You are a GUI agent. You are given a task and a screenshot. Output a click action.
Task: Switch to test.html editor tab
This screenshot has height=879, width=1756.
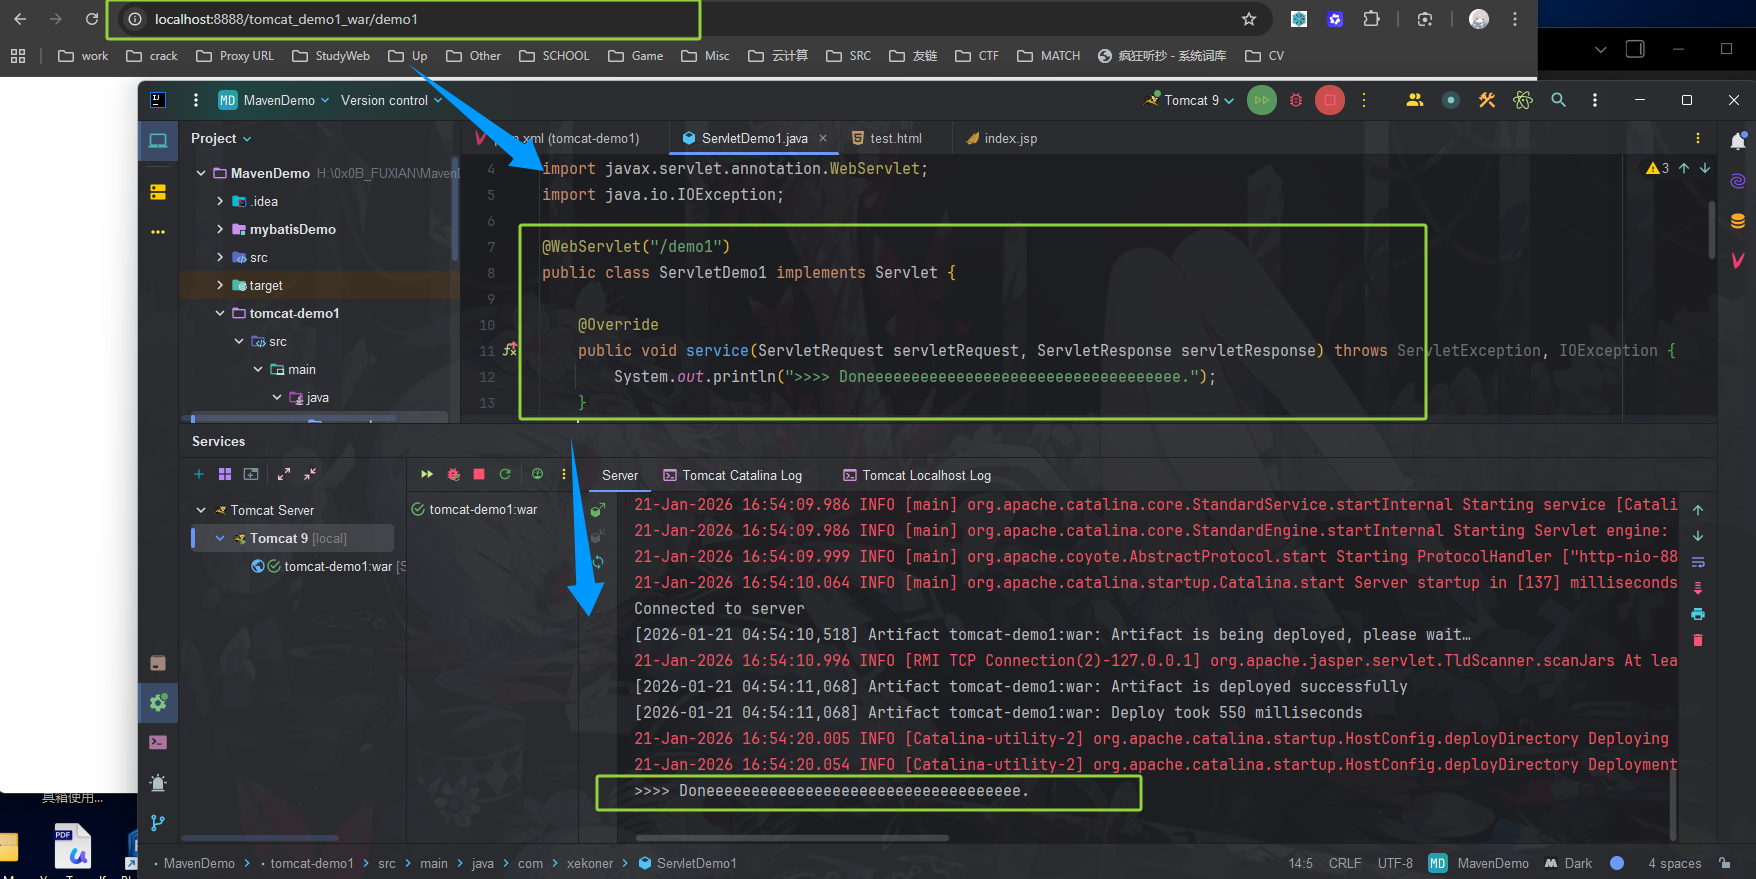886,138
